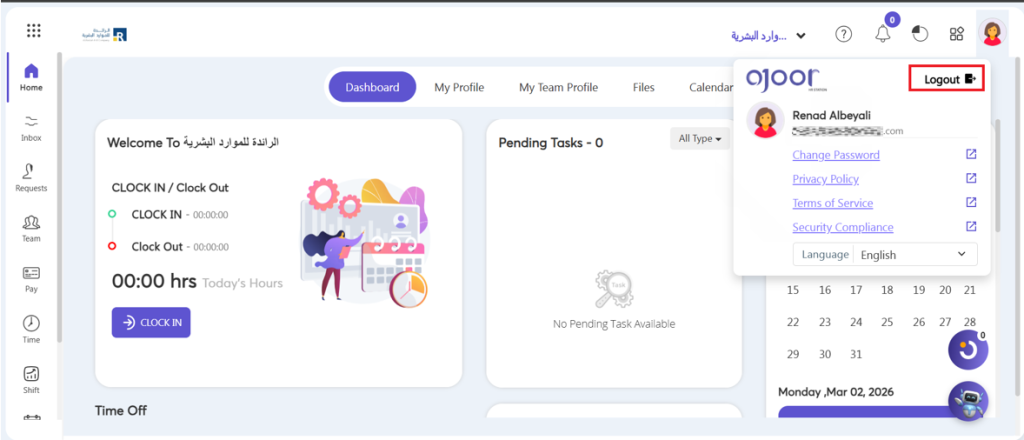Open the Change Password link
Viewport: 1024px width, 440px height.
tap(835, 155)
